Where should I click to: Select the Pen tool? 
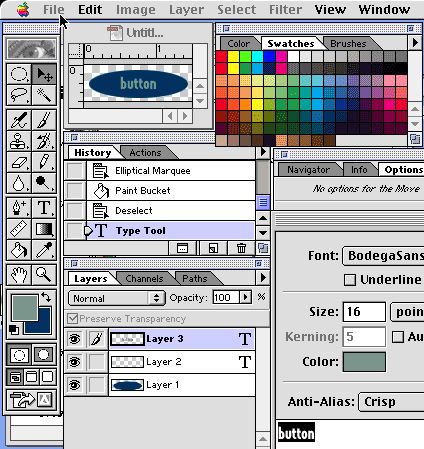[19, 208]
